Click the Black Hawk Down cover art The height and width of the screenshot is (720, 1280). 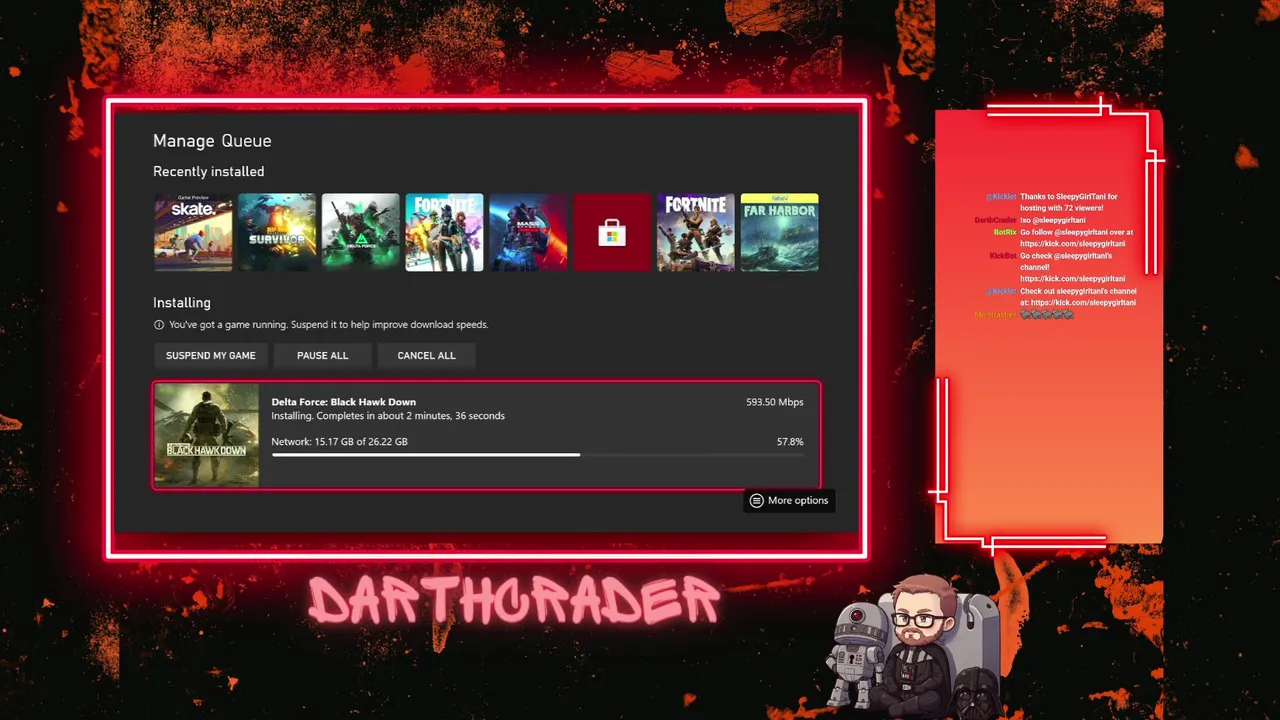[x=206, y=435]
